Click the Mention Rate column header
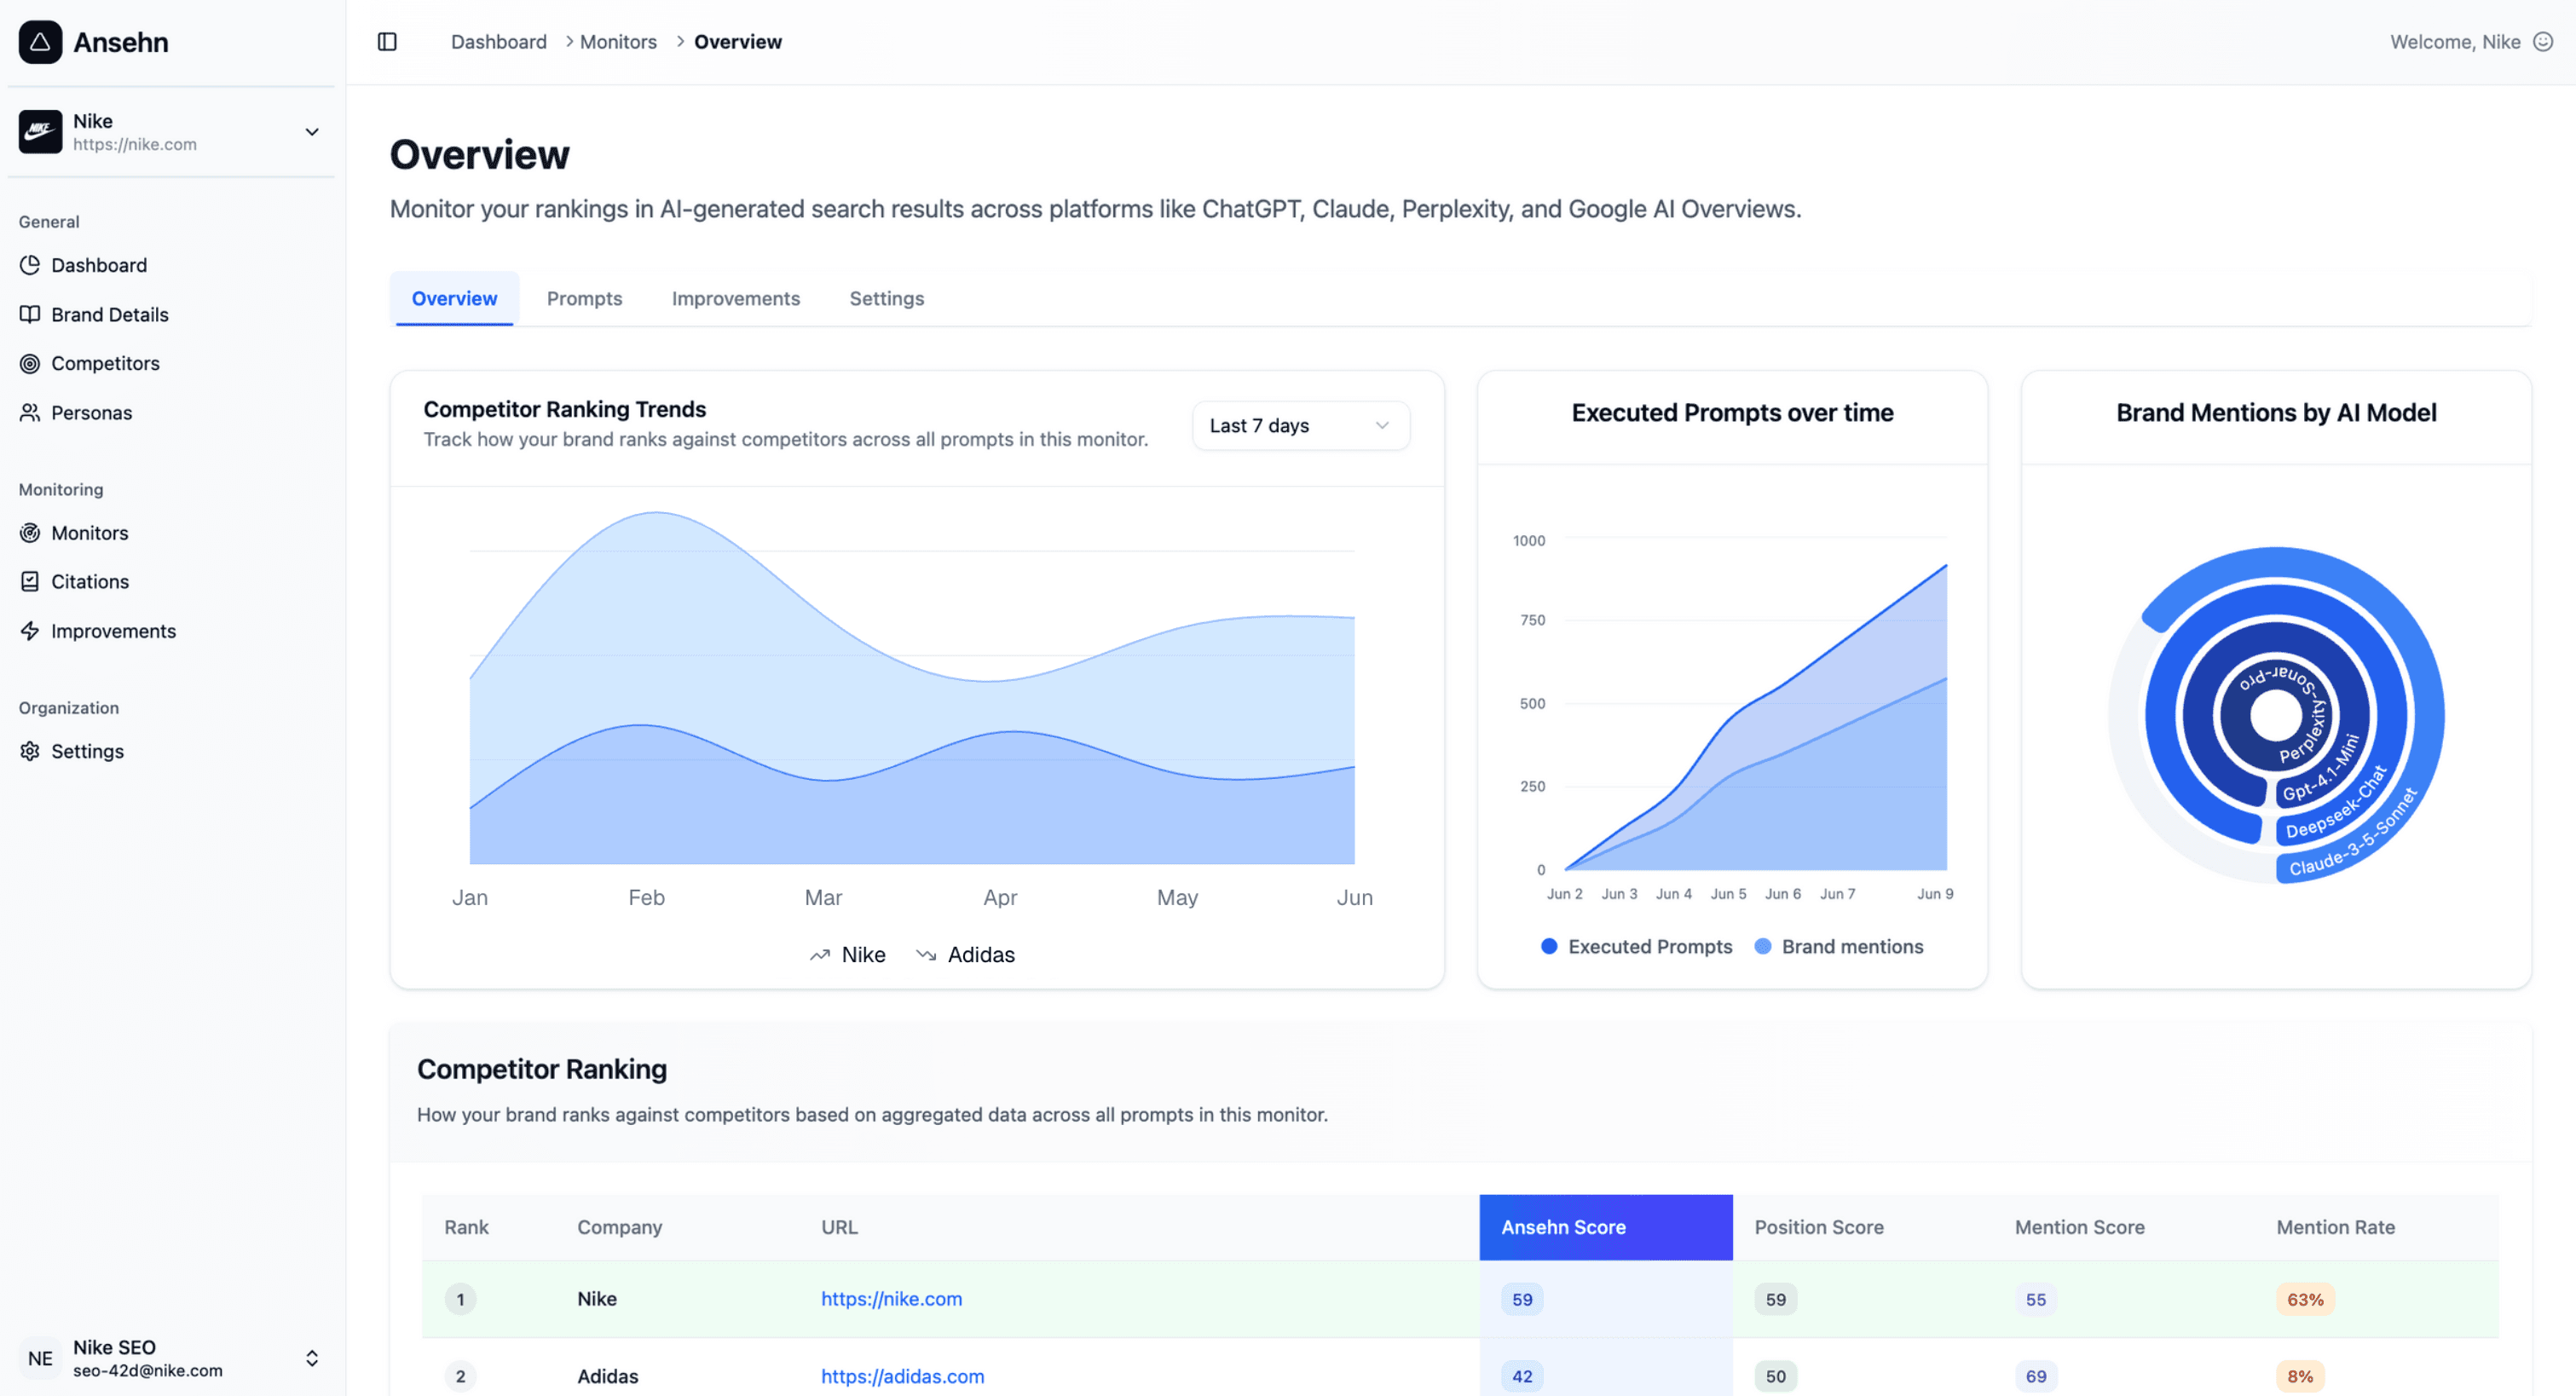Viewport: 2576px width, 1396px height. click(x=2335, y=1227)
